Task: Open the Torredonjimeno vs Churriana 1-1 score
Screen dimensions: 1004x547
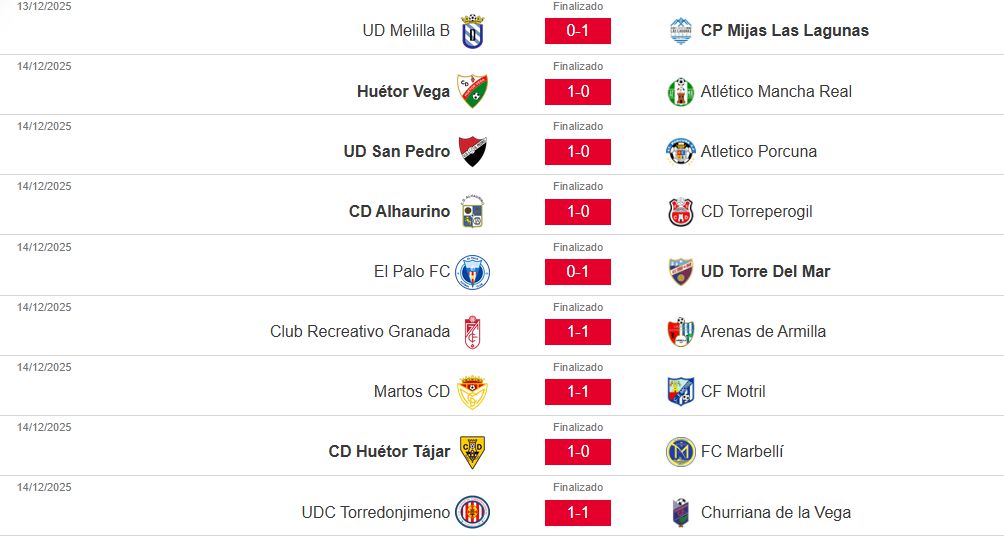Action: click(x=578, y=512)
